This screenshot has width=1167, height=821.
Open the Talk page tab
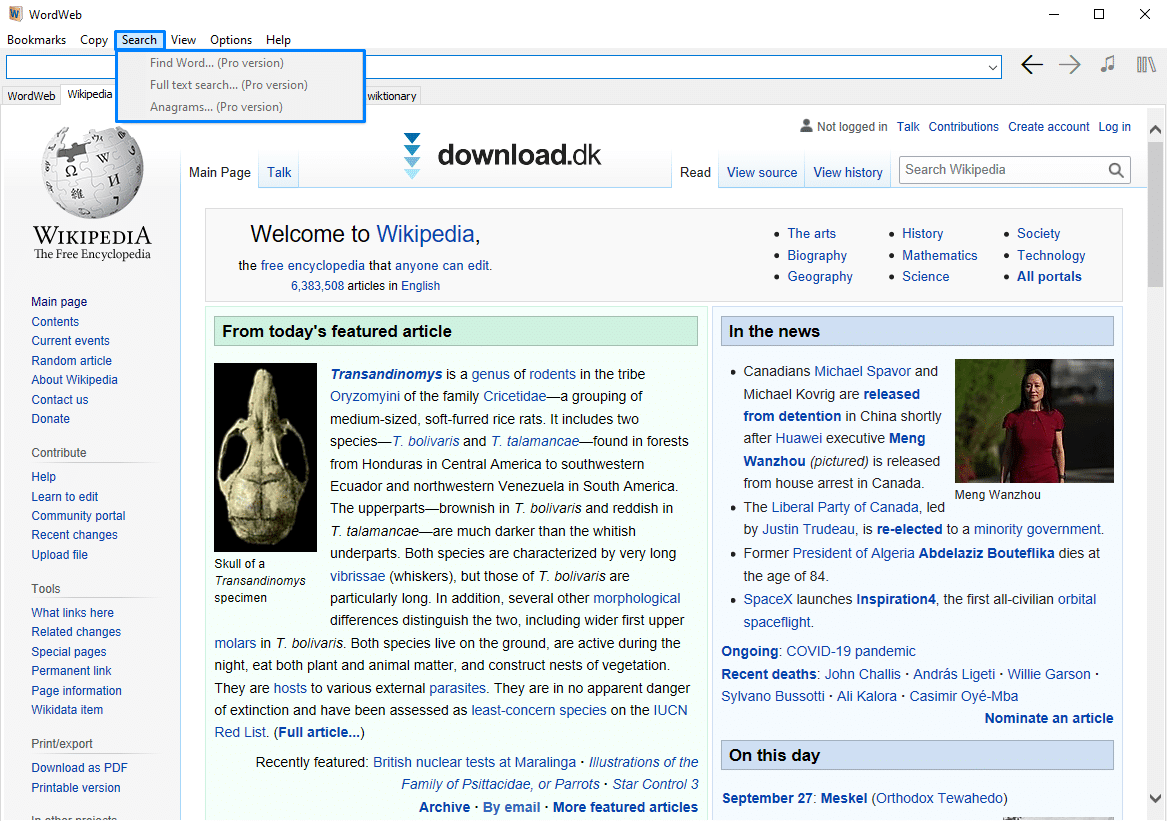(279, 173)
